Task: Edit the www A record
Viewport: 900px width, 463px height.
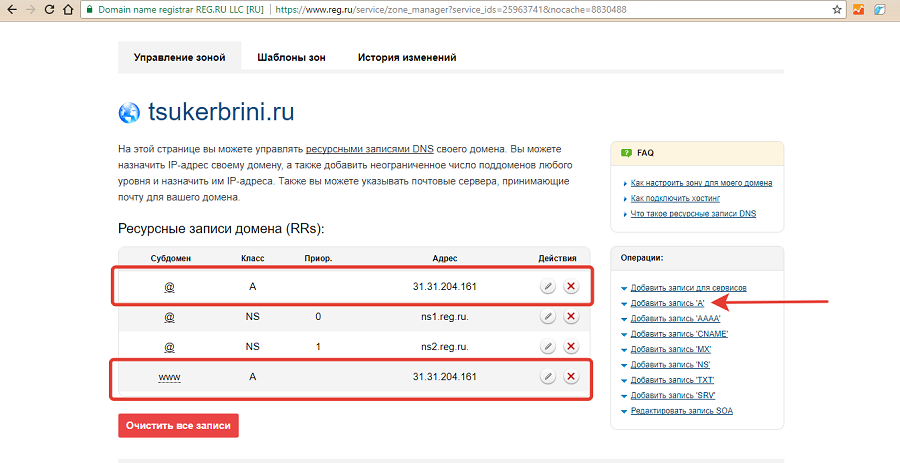Action: pos(548,376)
